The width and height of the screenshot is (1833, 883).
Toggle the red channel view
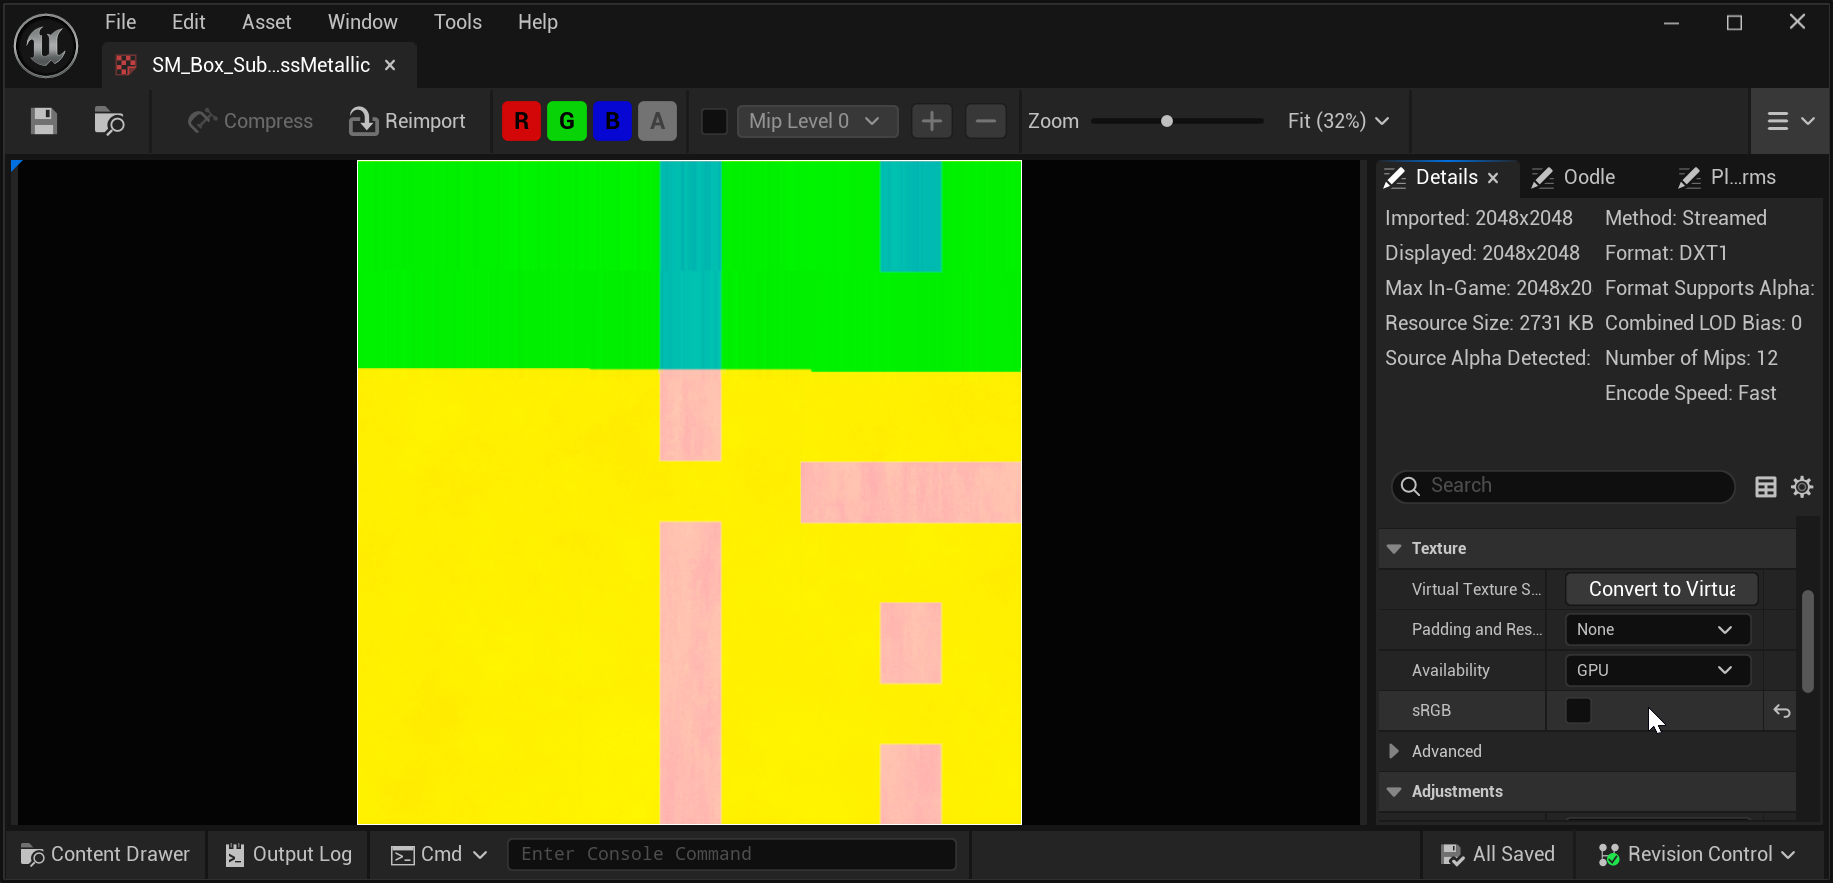click(x=521, y=121)
